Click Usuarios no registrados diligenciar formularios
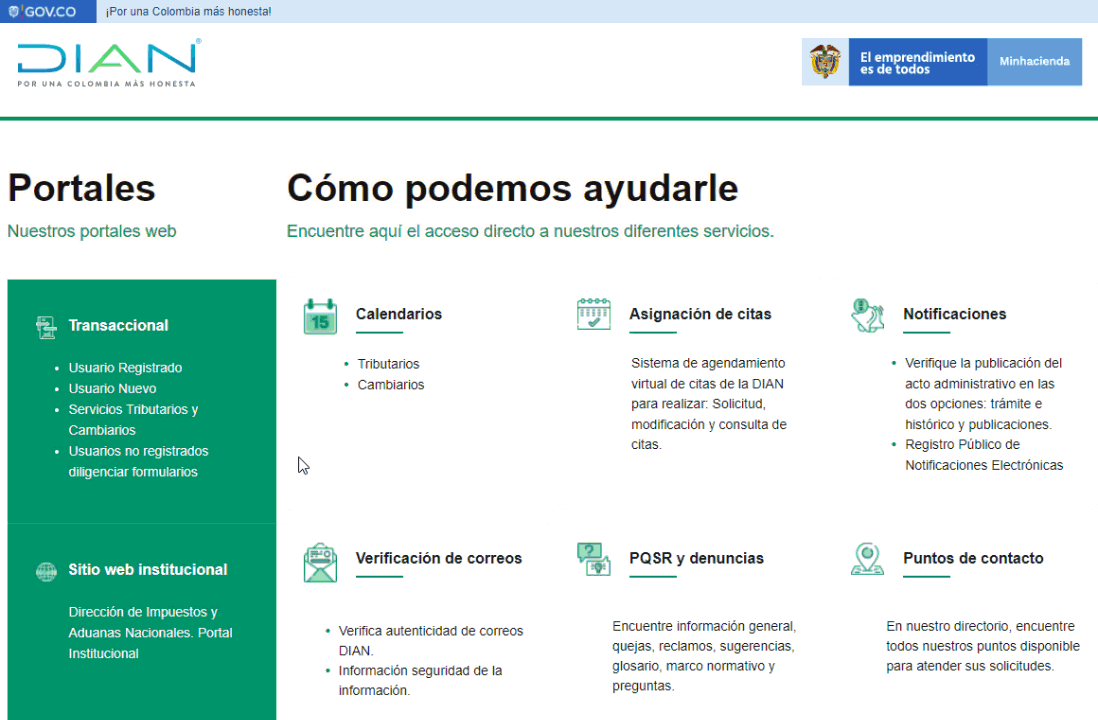Viewport: 1098px width, 720px height. (138, 462)
